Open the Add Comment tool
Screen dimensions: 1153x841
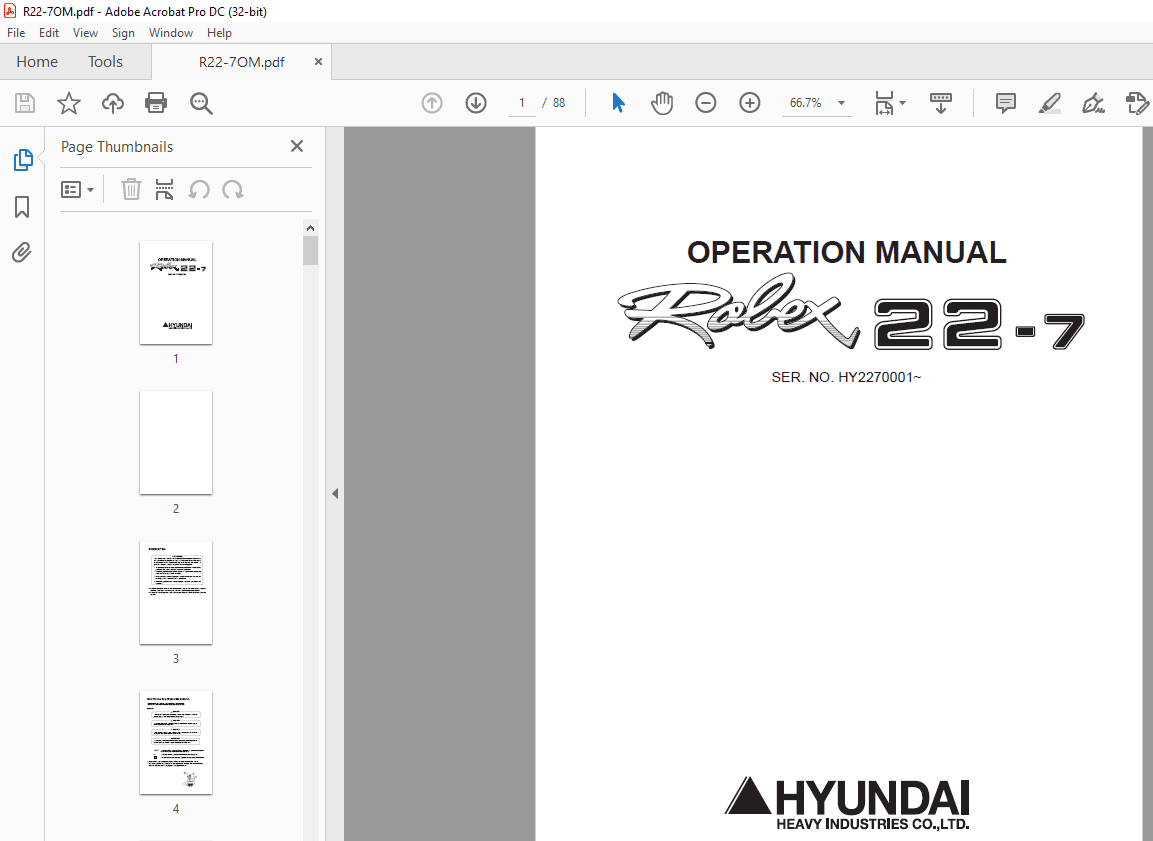tap(1005, 102)
